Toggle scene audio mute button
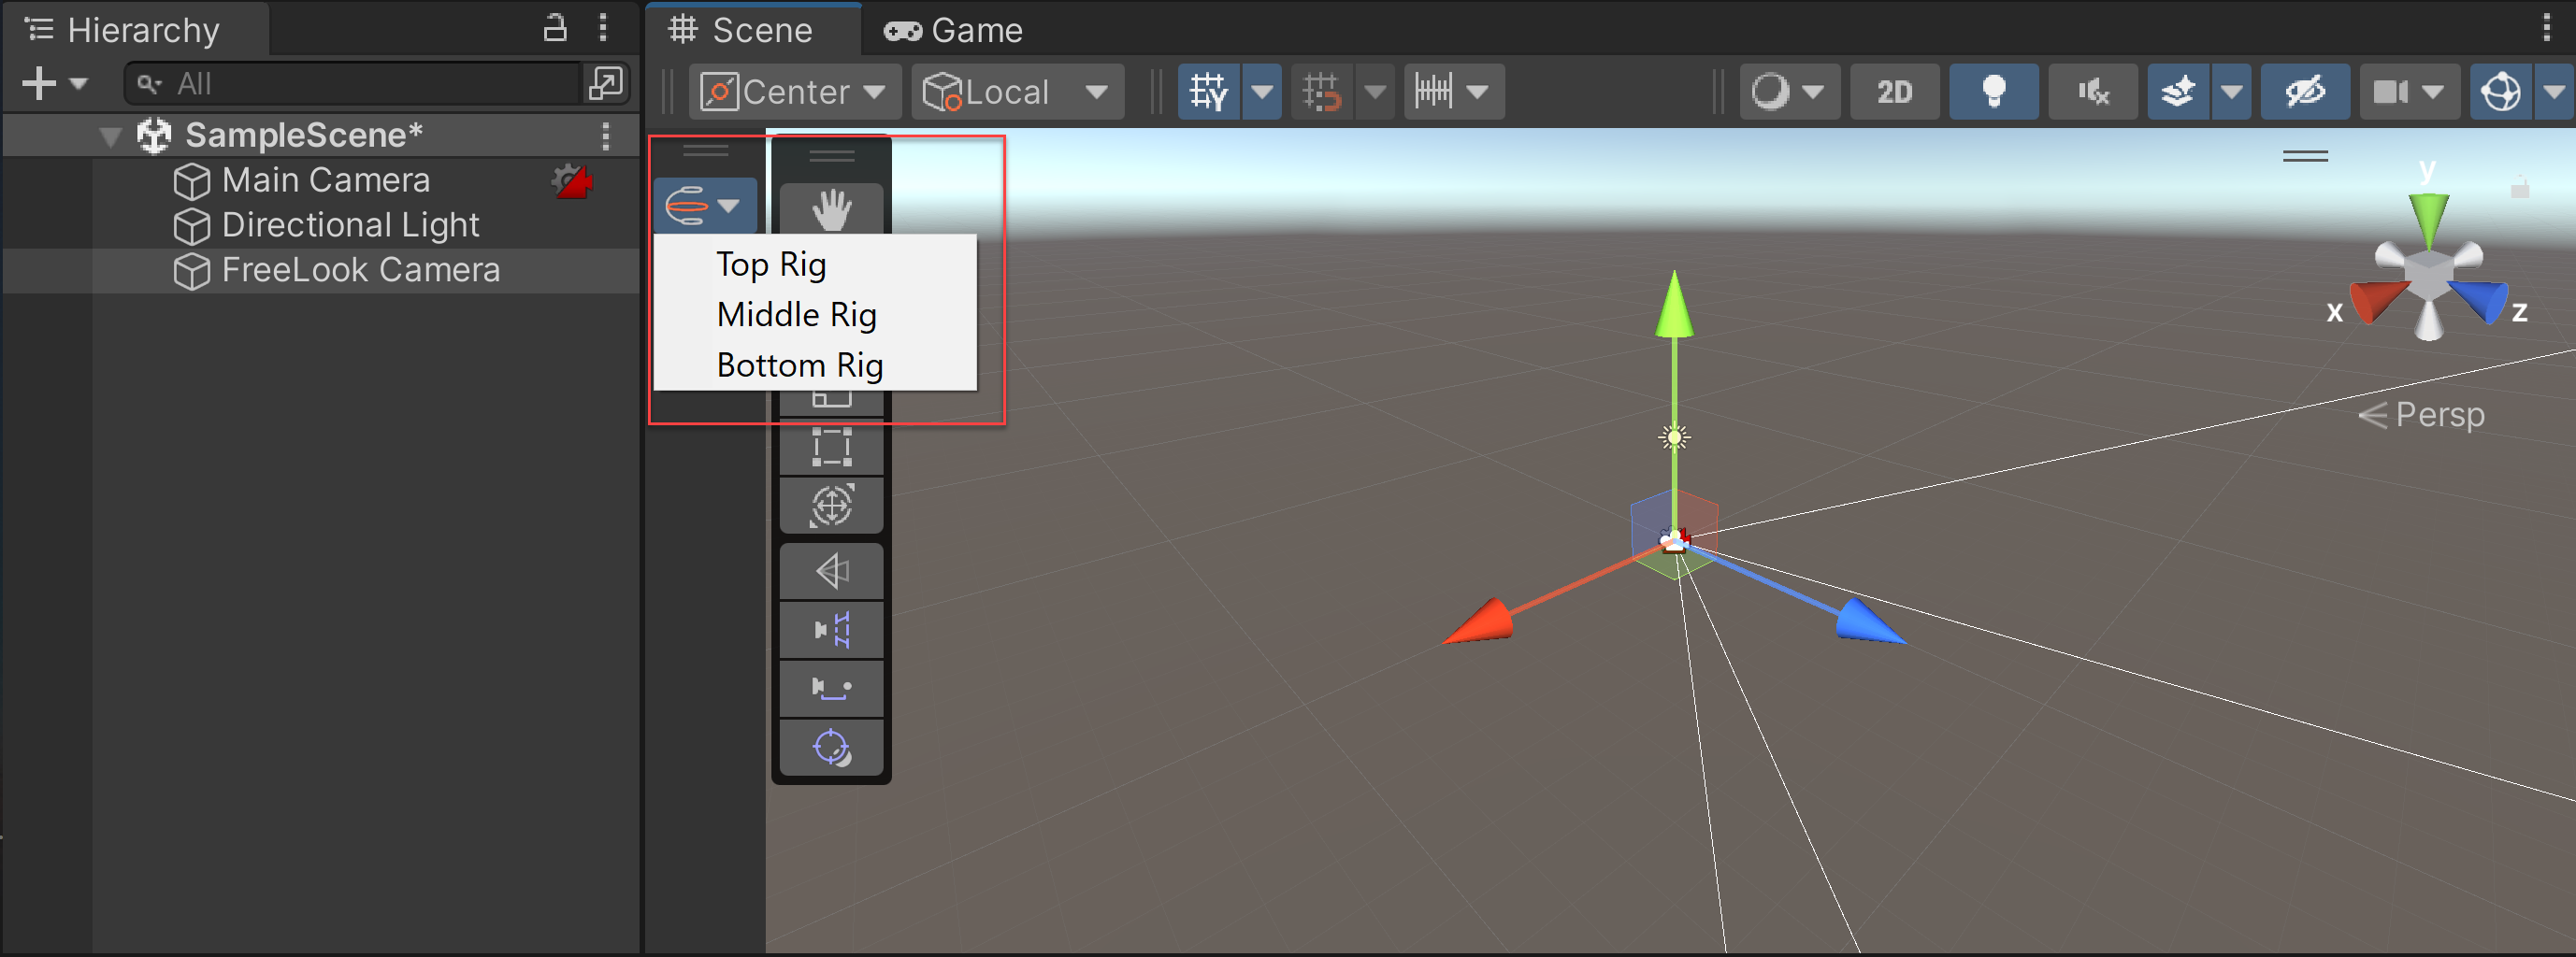The height and width of the screenshot is (957, 2576). tap(2092, 92)
